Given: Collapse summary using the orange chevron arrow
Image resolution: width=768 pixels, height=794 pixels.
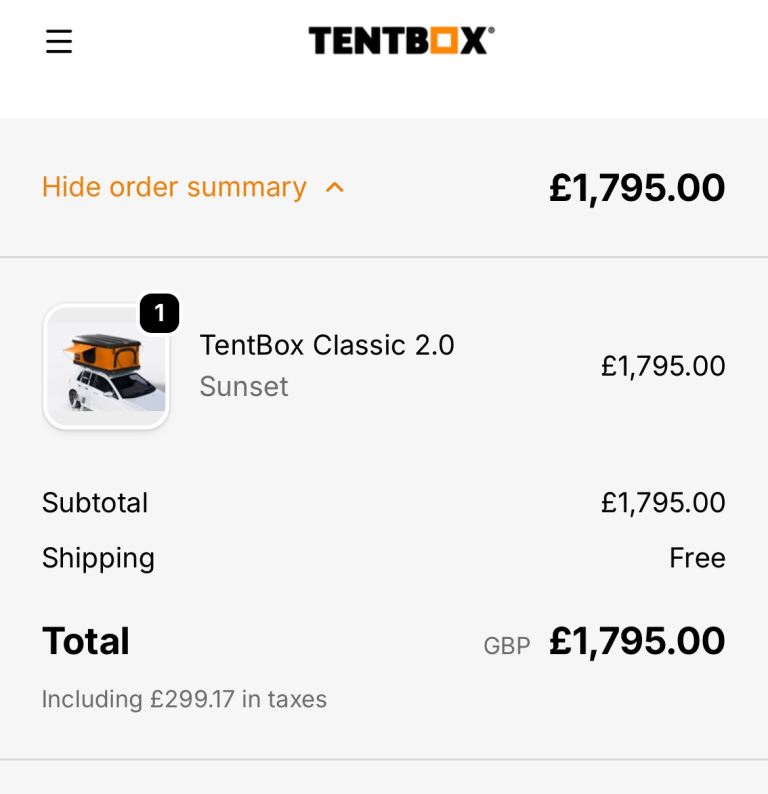Looking at the screenshot, I should coord(335,187).
